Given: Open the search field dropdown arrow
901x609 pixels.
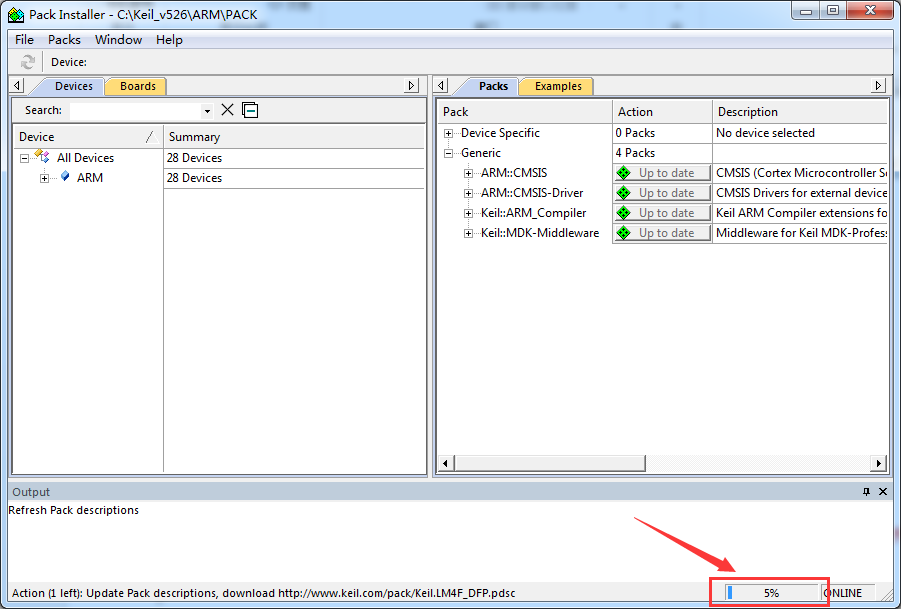Looking at the screenshot, I should pyautogui.click(x=207, y=111).
